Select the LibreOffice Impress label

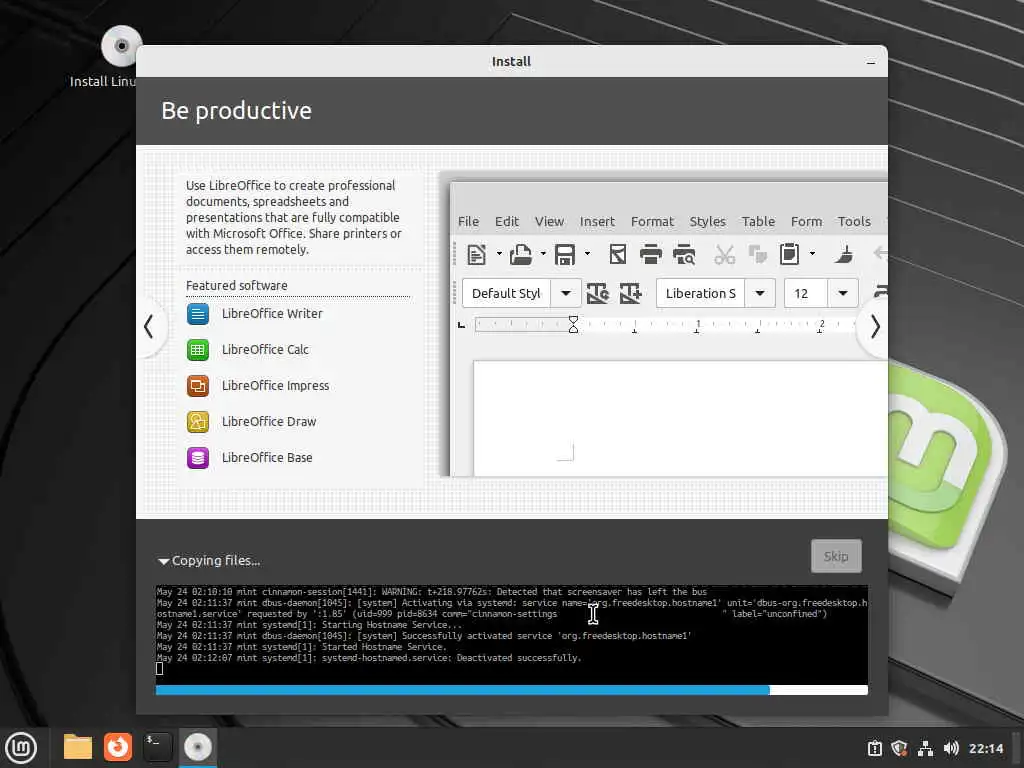click(x=275, y=385)
